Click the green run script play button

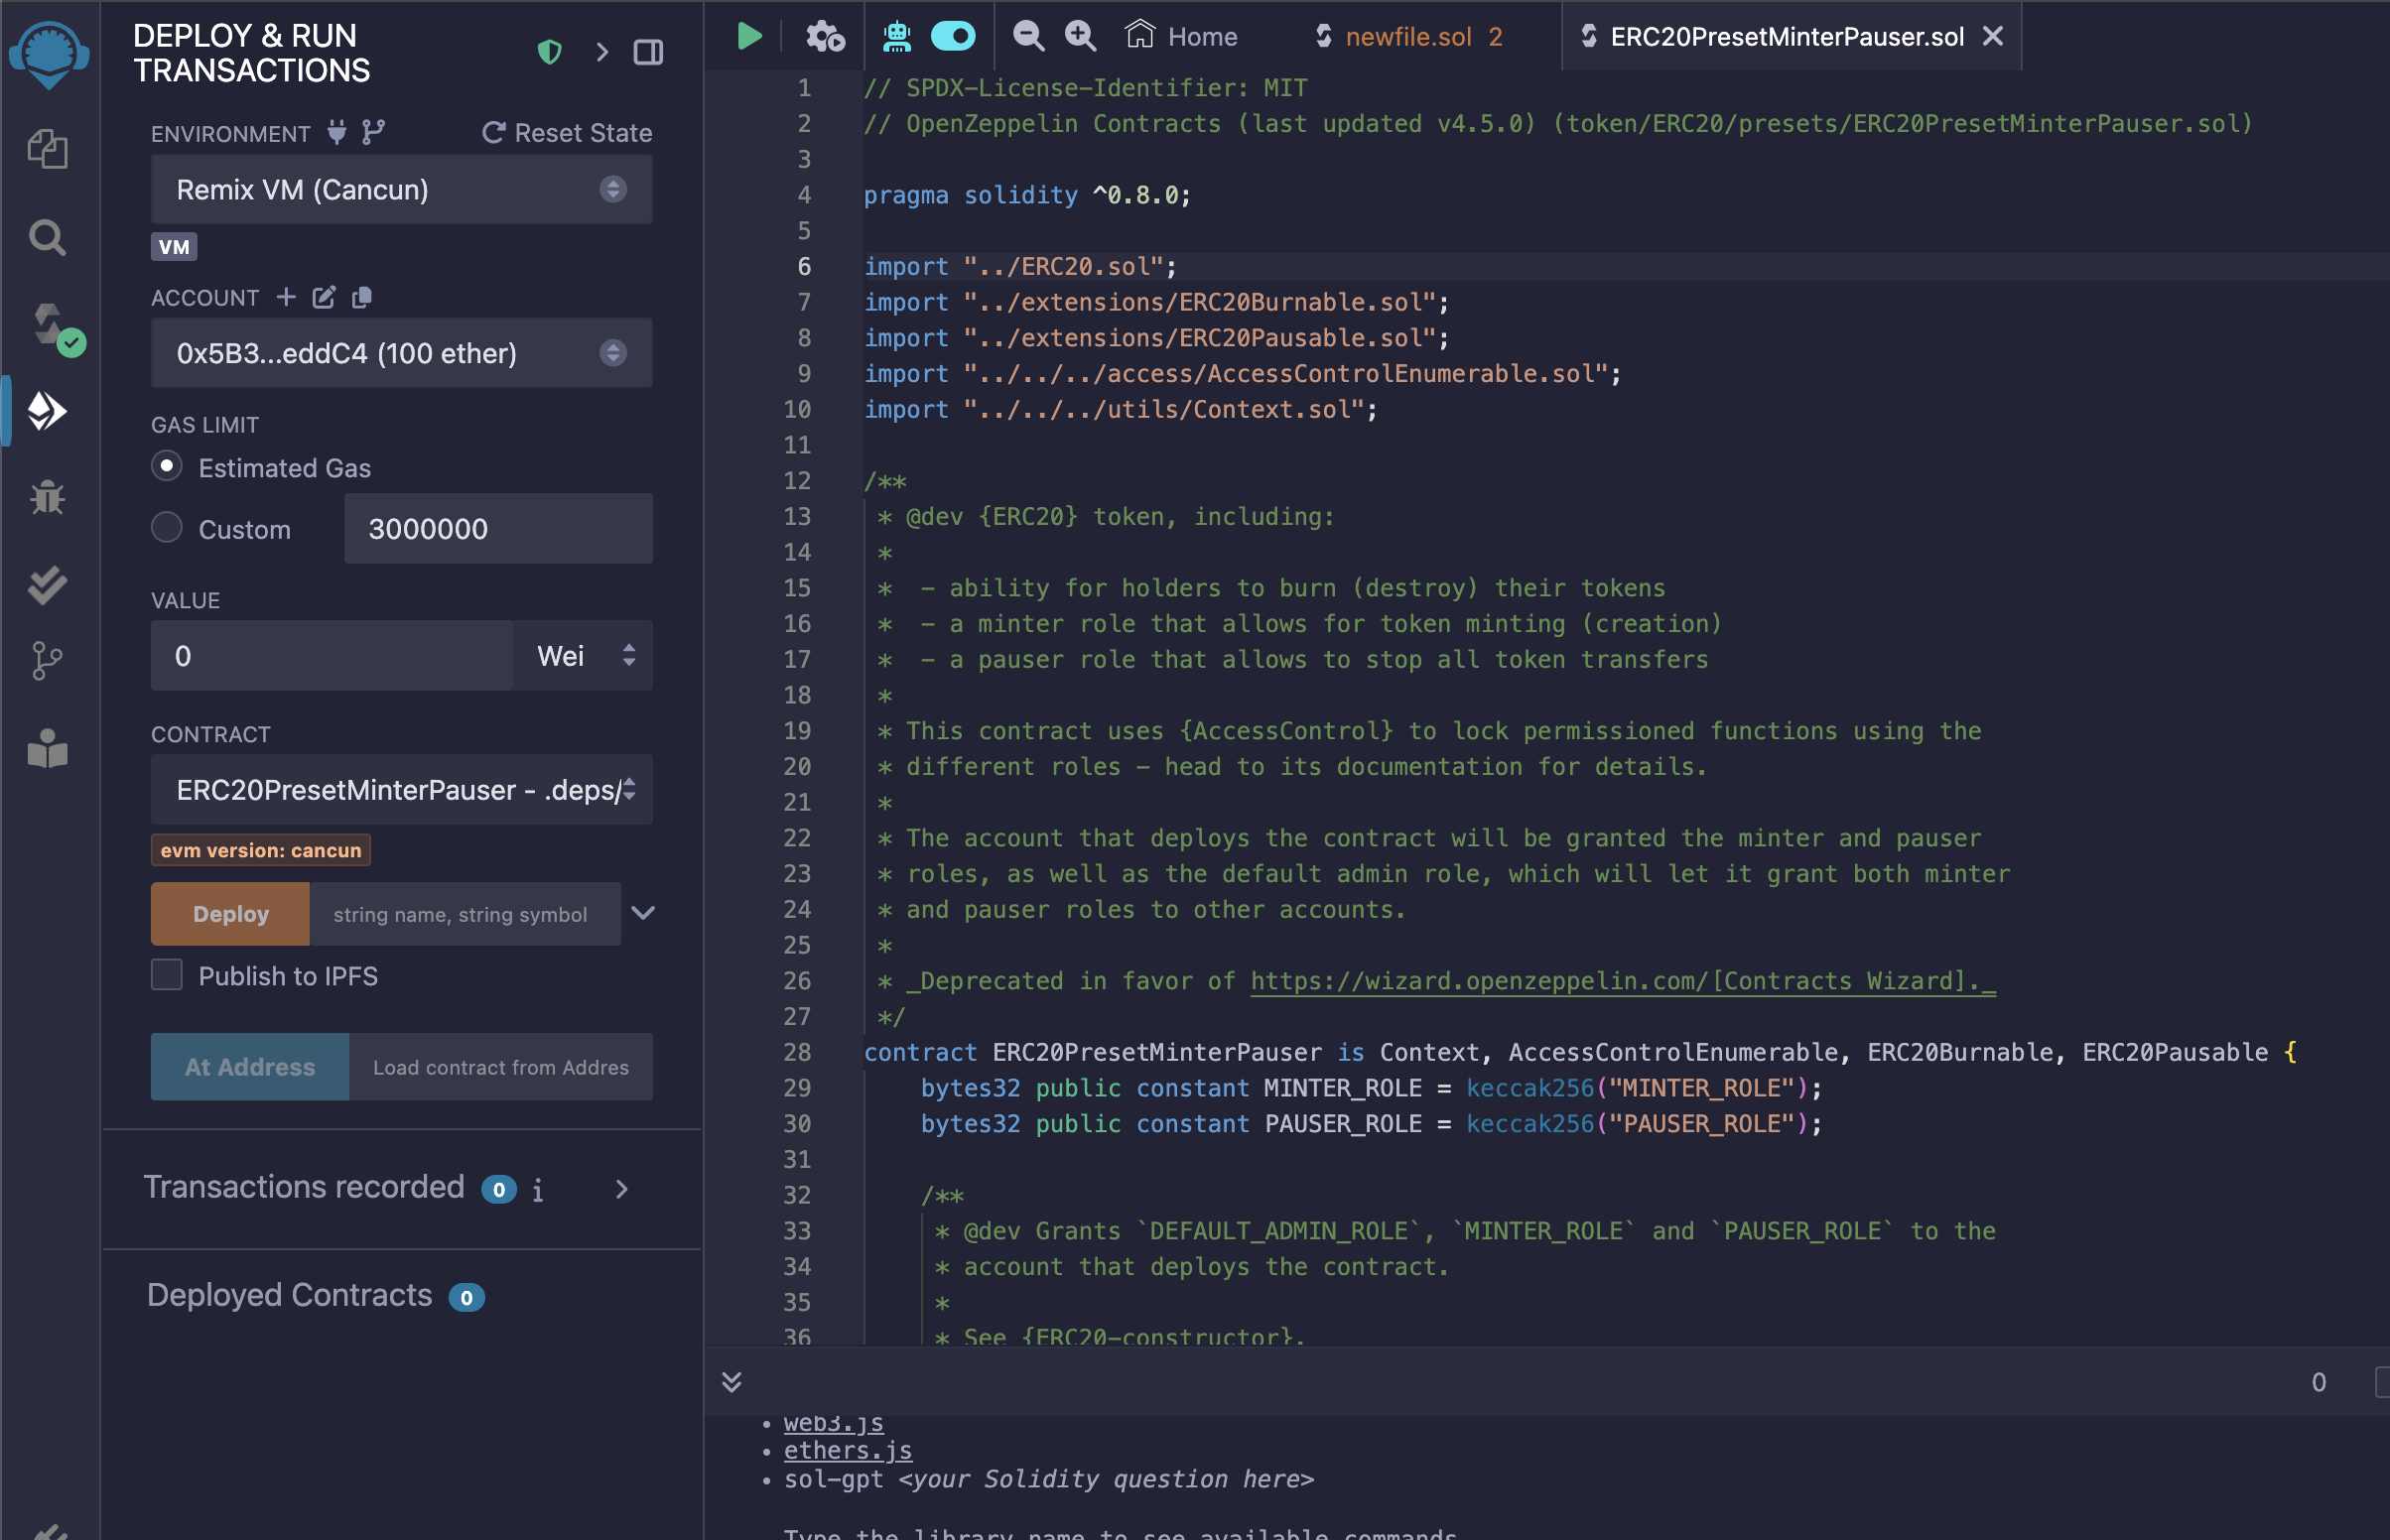coord(749,37)
